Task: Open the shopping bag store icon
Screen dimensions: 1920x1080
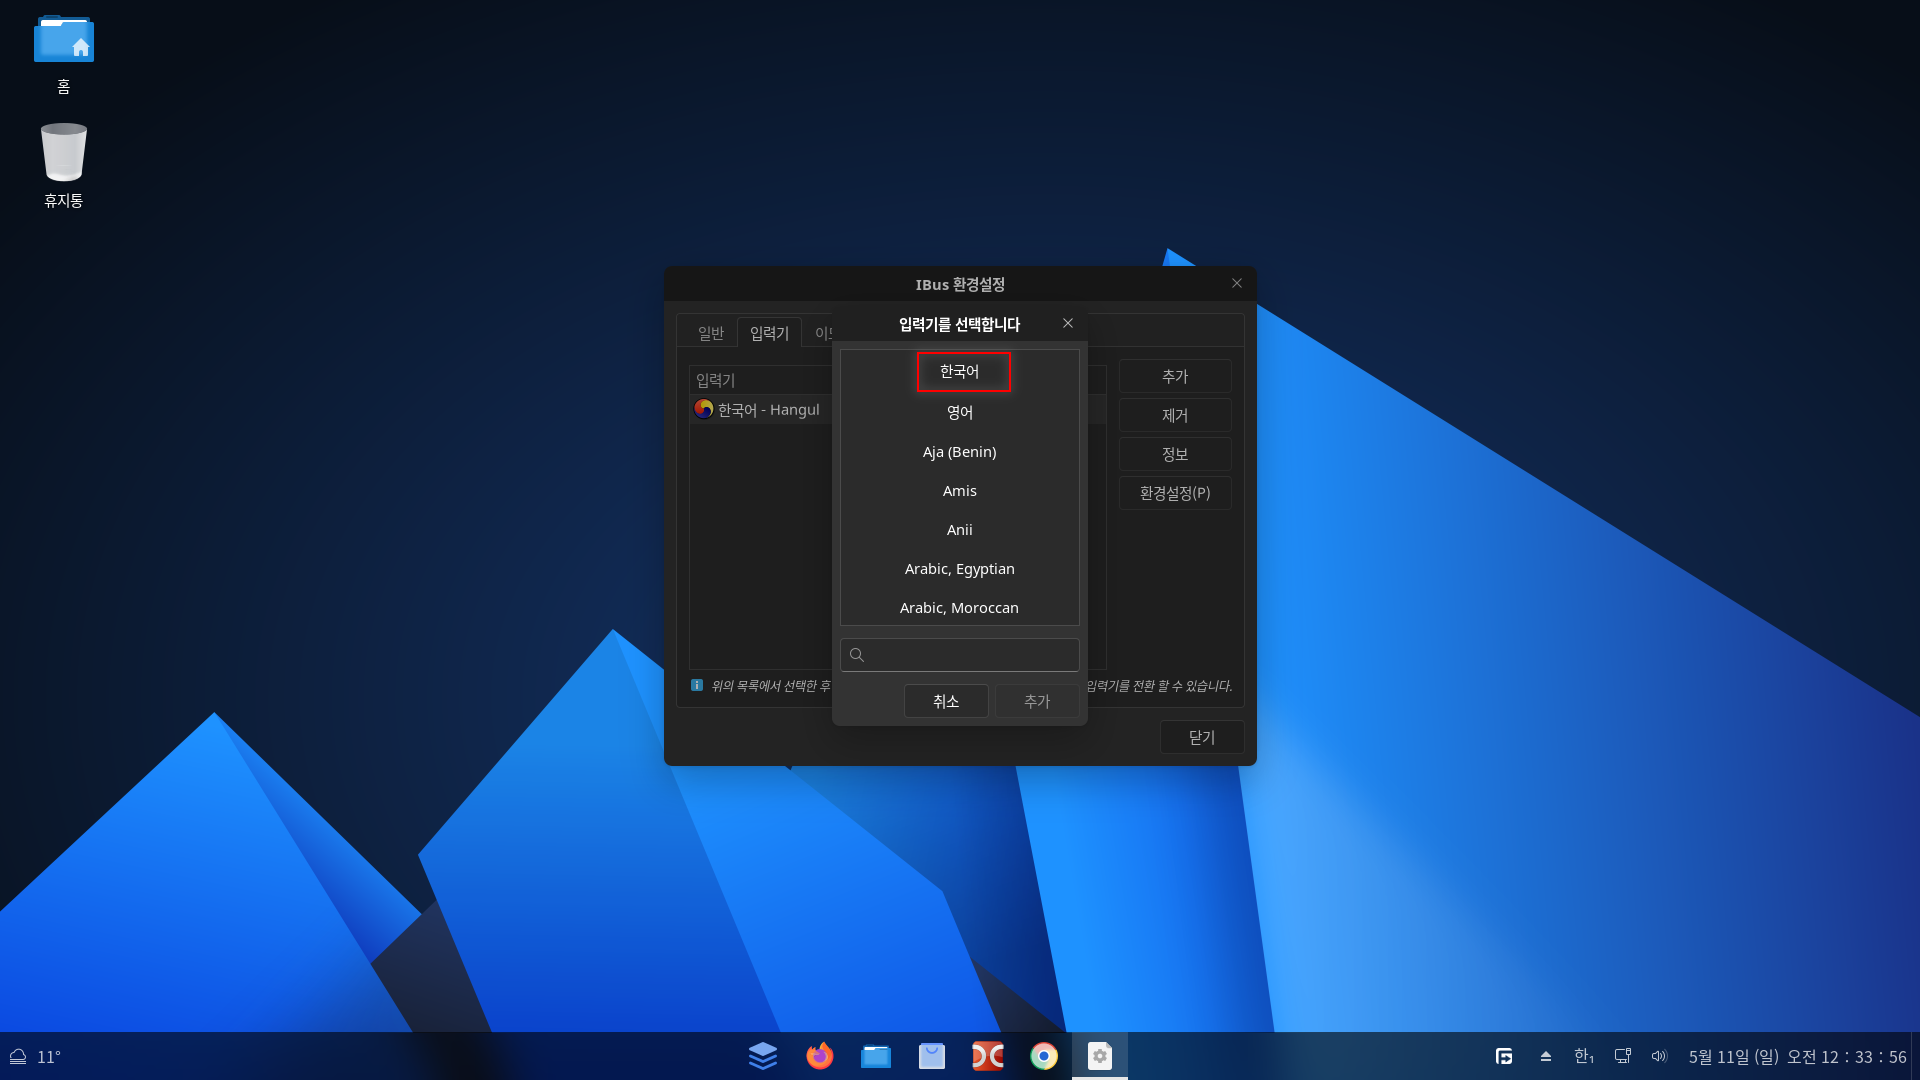Action: (931, 1056)
